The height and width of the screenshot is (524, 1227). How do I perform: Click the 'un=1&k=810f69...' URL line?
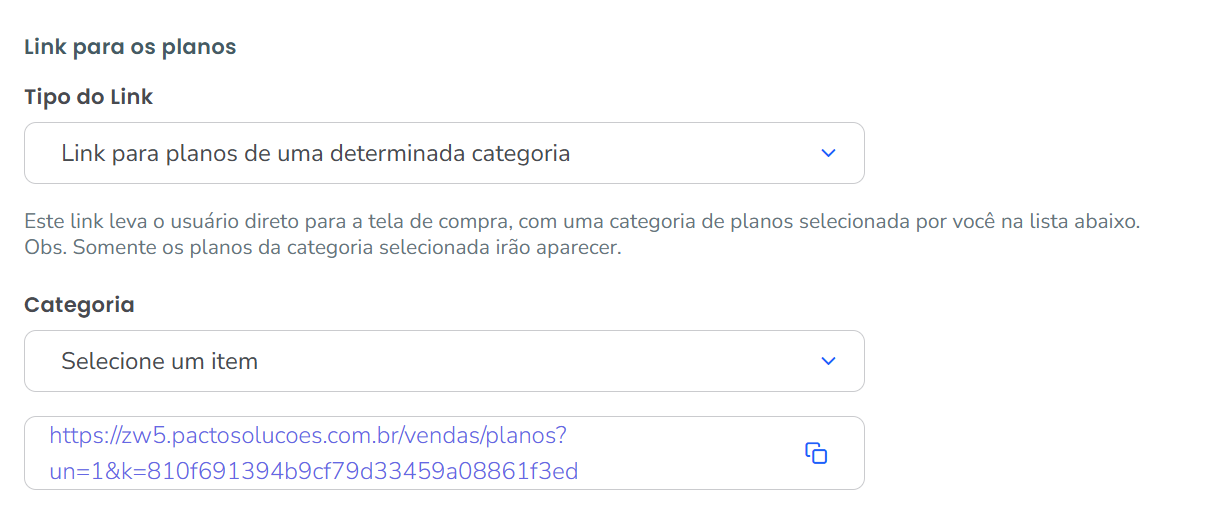pyautogui.click(x=313, y=471)
